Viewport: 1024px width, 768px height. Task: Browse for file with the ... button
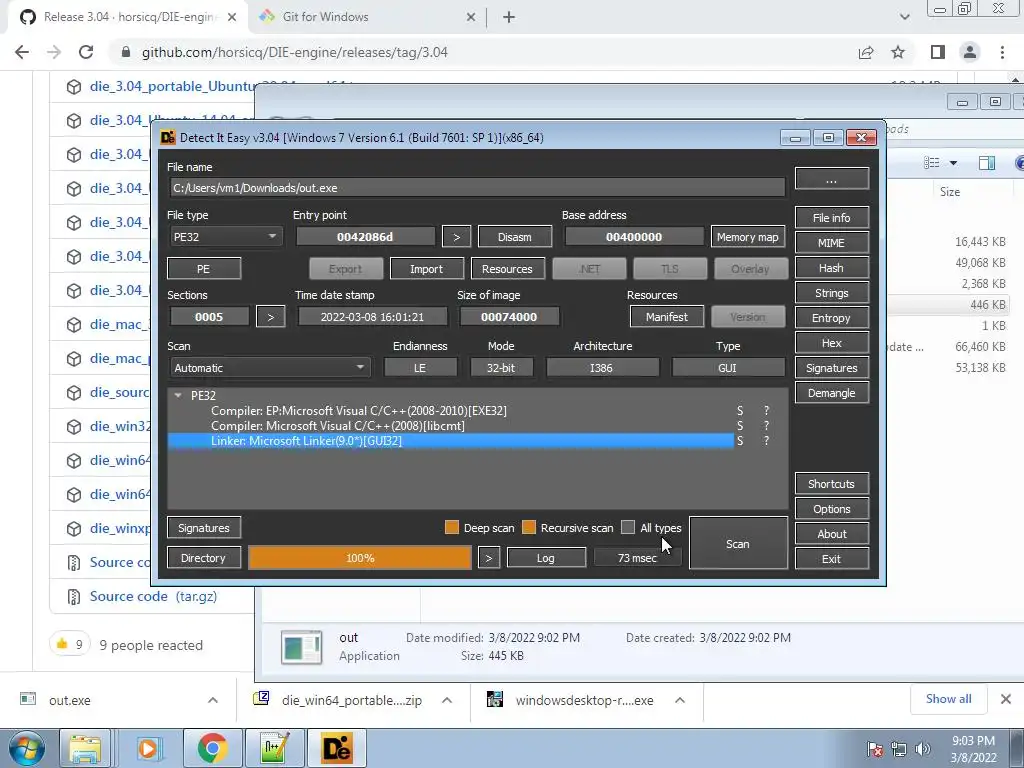831,179
